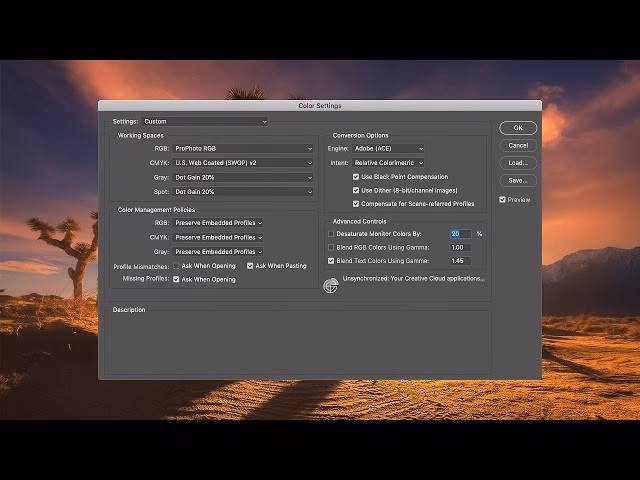Toggle Blend Text Colors Using Gamma
This screenshot has width=640, height=480.
tap(331, 261)
